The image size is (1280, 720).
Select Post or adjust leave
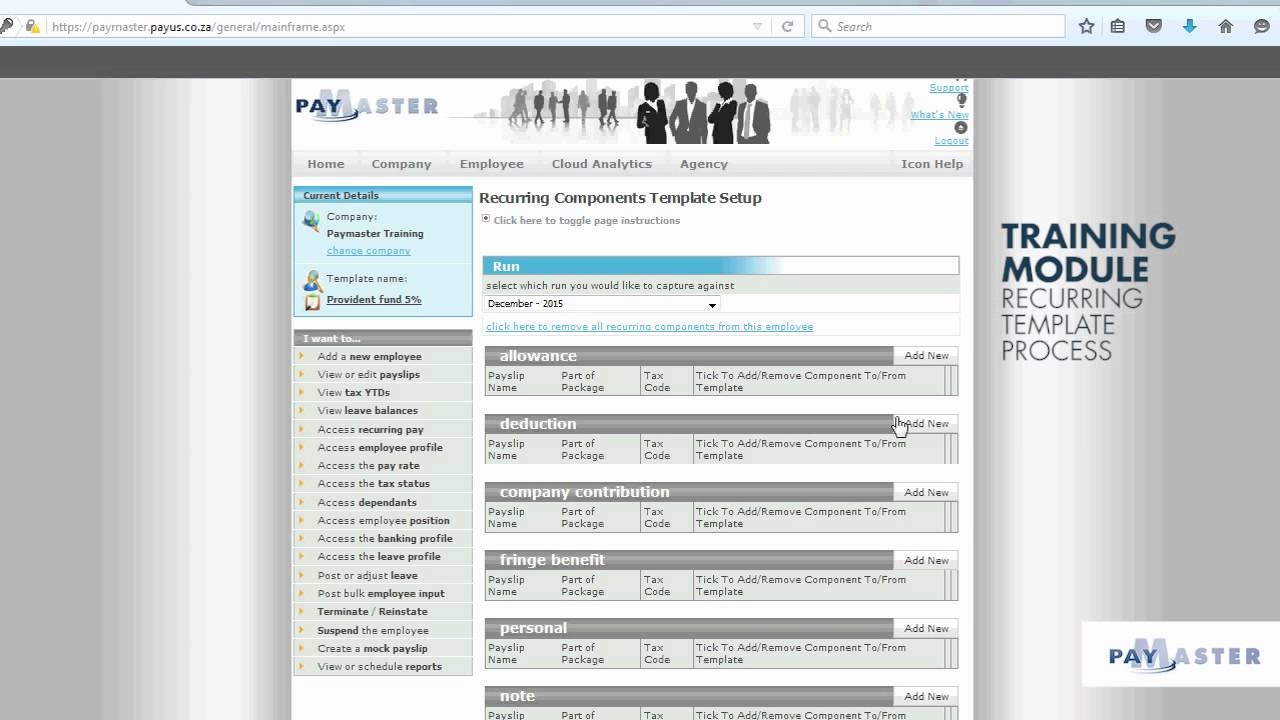coord(367,575)
